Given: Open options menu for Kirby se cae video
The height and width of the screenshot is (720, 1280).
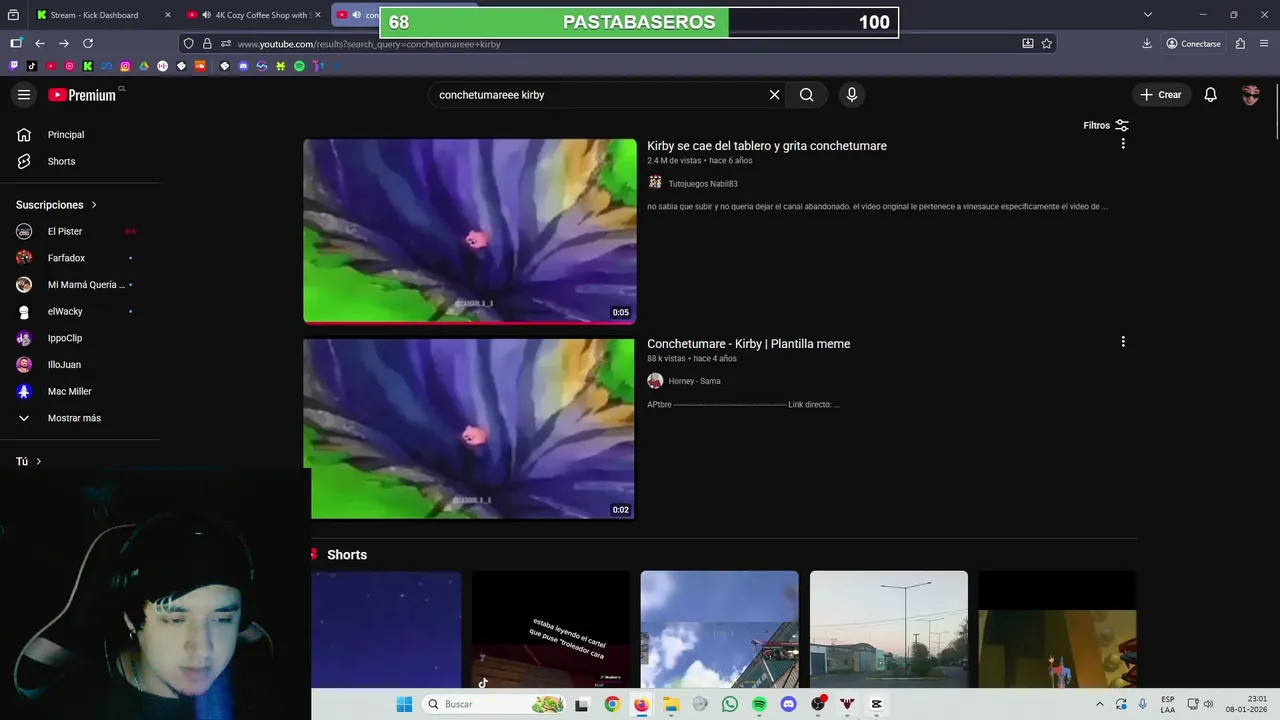Looking at the screenshot, I should point(1123,144).
